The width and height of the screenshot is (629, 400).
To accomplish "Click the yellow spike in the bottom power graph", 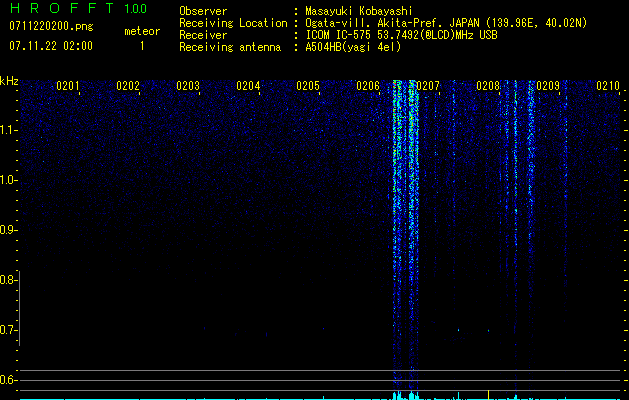I will coord(488,394).
